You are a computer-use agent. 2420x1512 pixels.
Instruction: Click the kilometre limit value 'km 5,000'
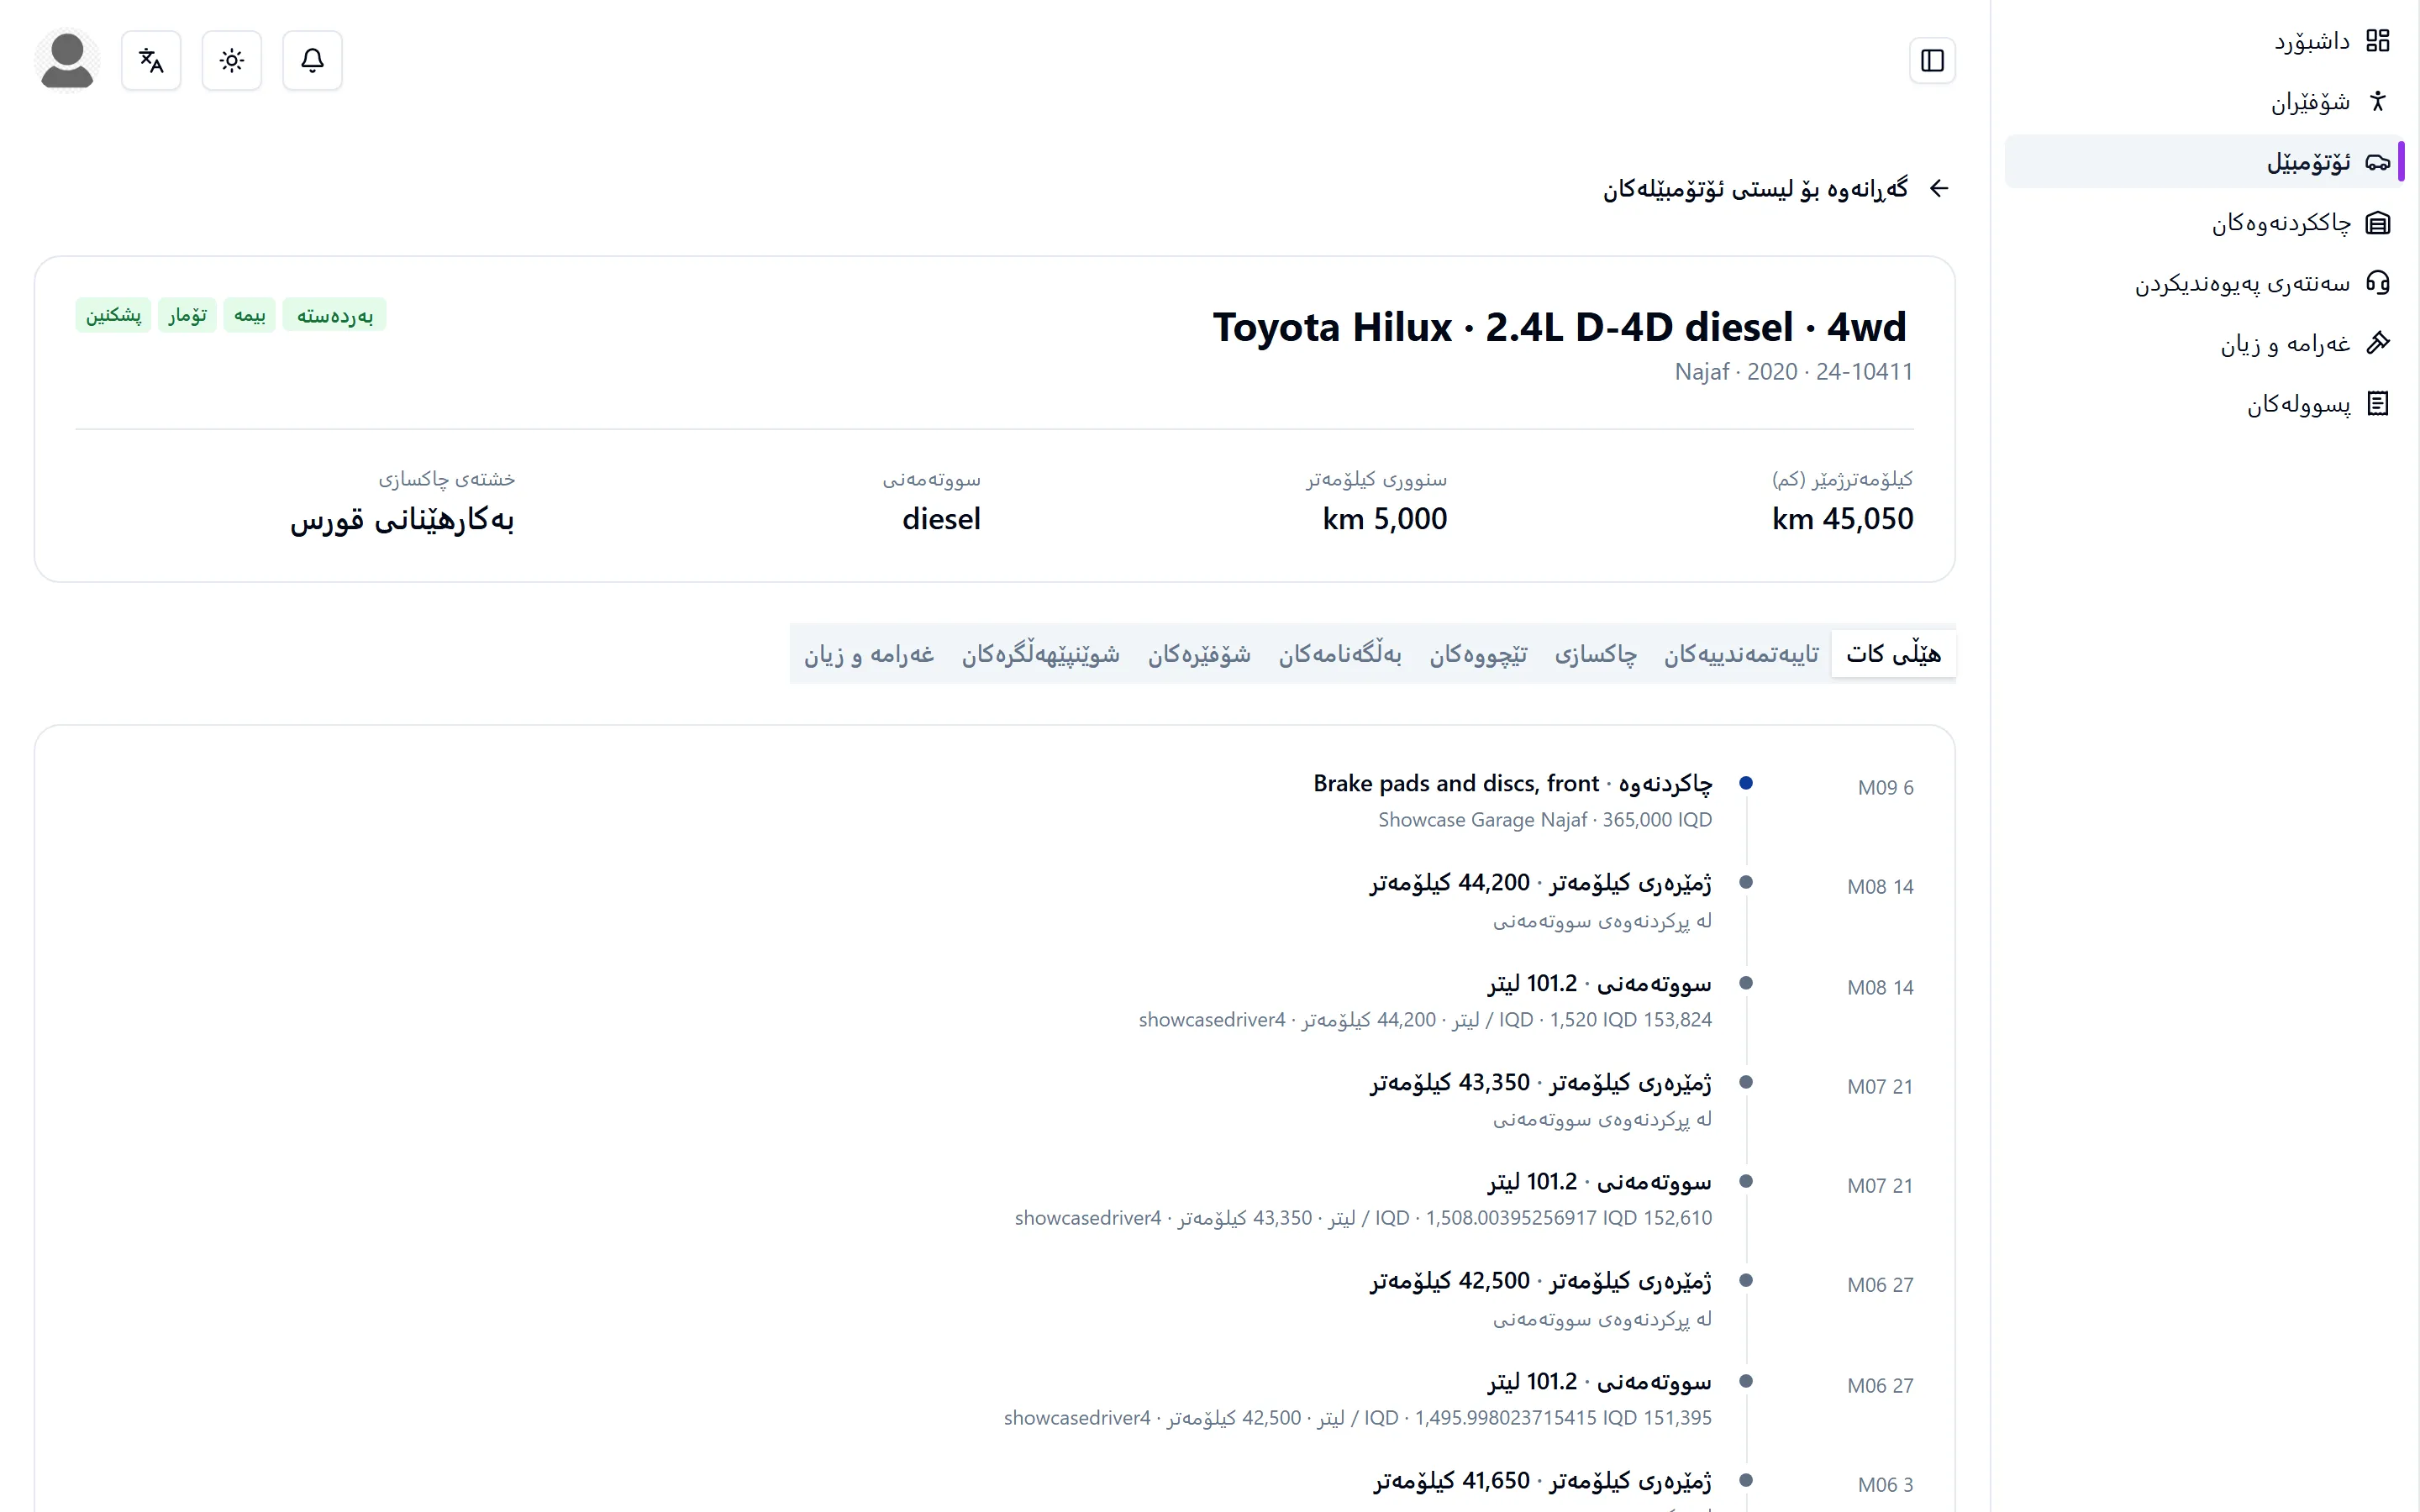tap(1384, 519)
